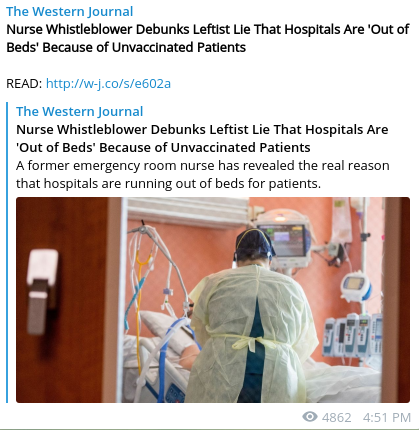
Task: Click 'Out of Beds' text in preview title
Action: (55, 147)
